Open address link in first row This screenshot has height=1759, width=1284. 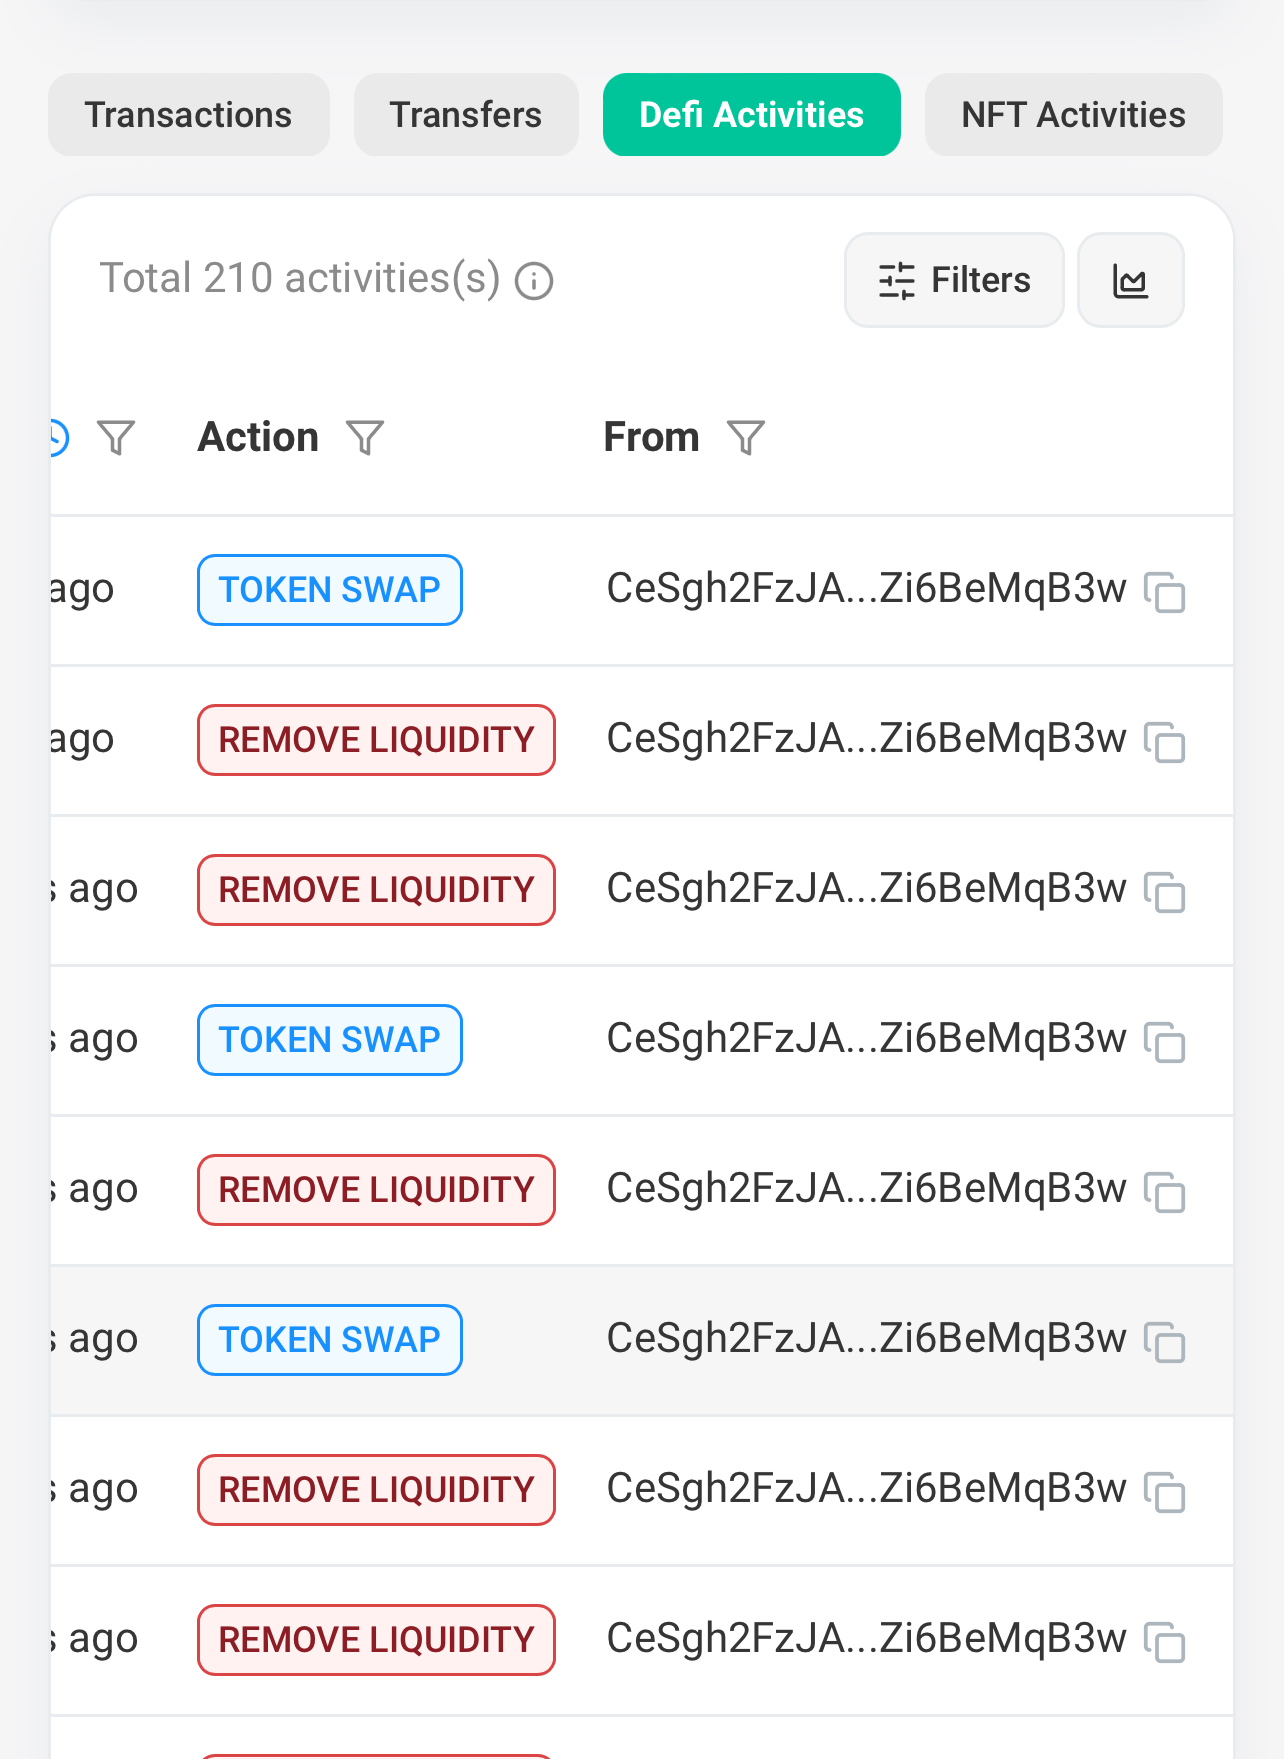[x=866, y=589]
